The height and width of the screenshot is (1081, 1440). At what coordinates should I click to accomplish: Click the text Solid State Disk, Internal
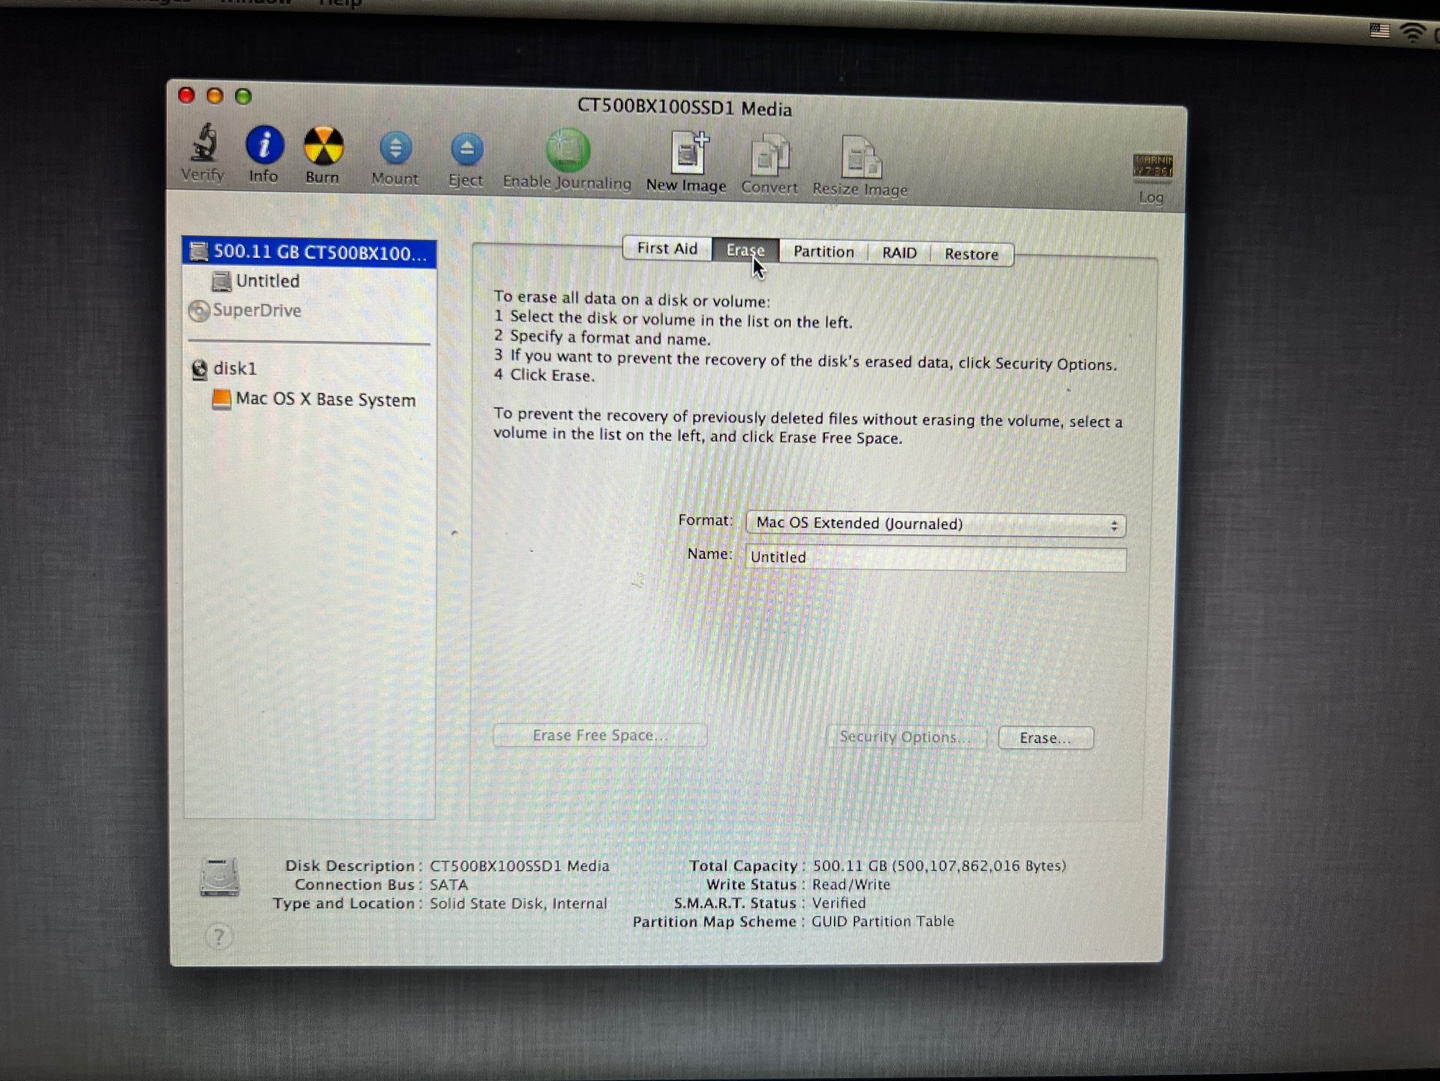(x=518, y=904)
